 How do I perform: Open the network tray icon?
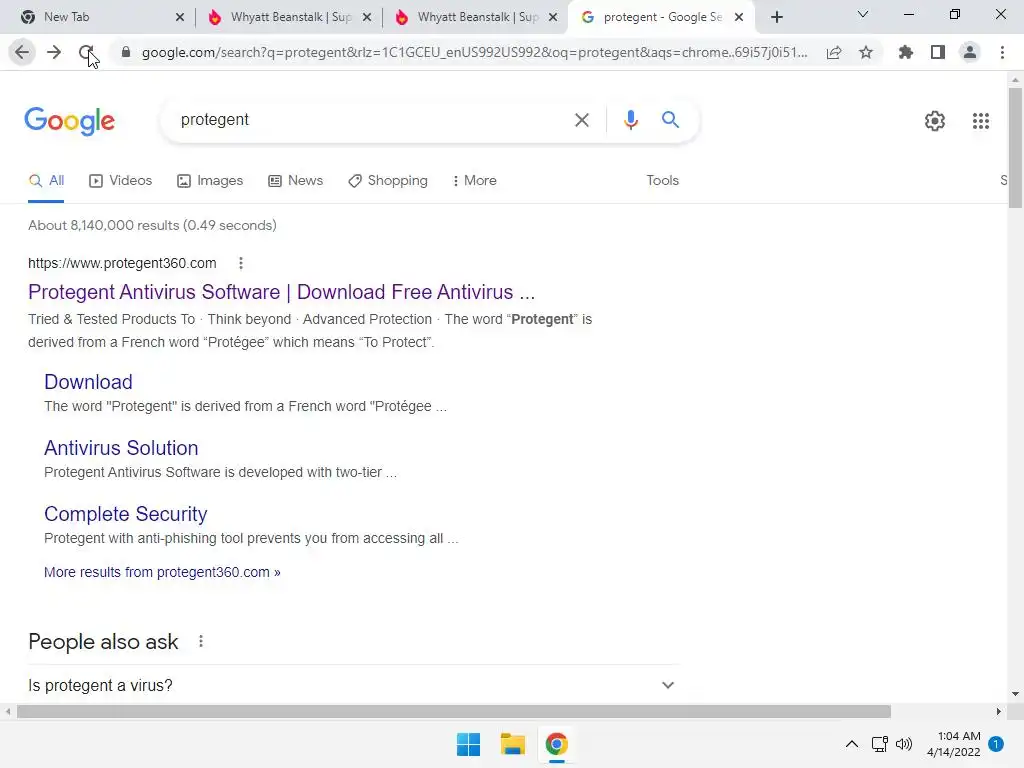pos(880,744)
